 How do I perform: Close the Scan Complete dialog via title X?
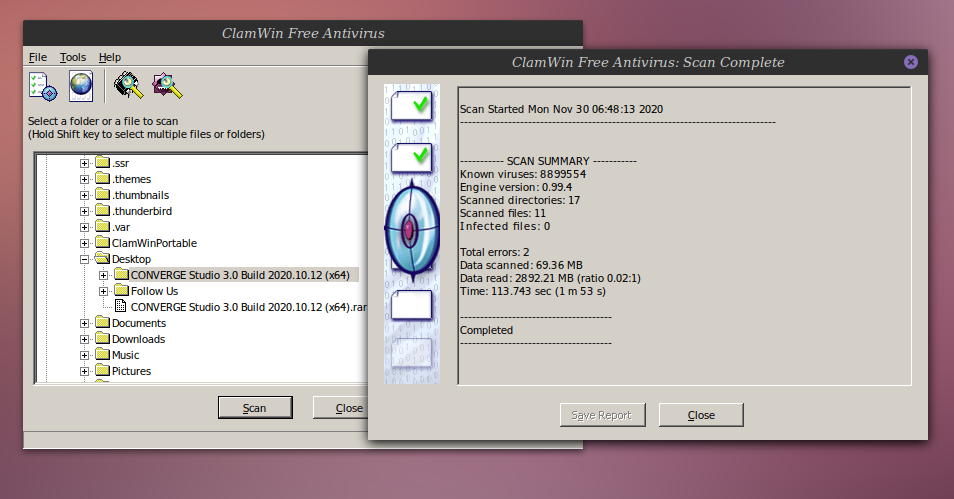(910, 62)
